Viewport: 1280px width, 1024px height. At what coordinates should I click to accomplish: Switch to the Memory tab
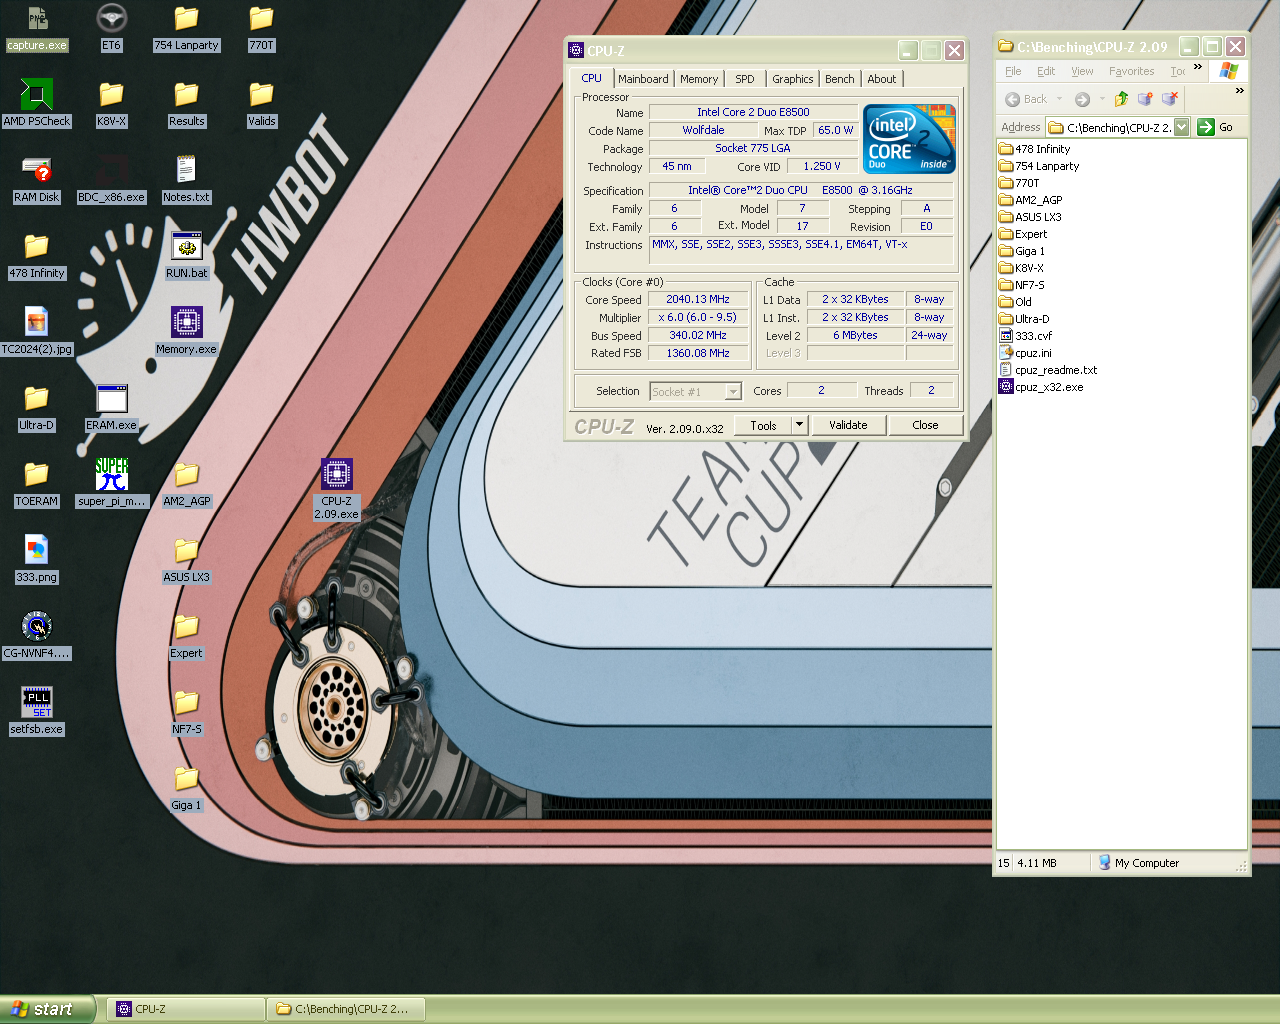[x=699, y=79]
